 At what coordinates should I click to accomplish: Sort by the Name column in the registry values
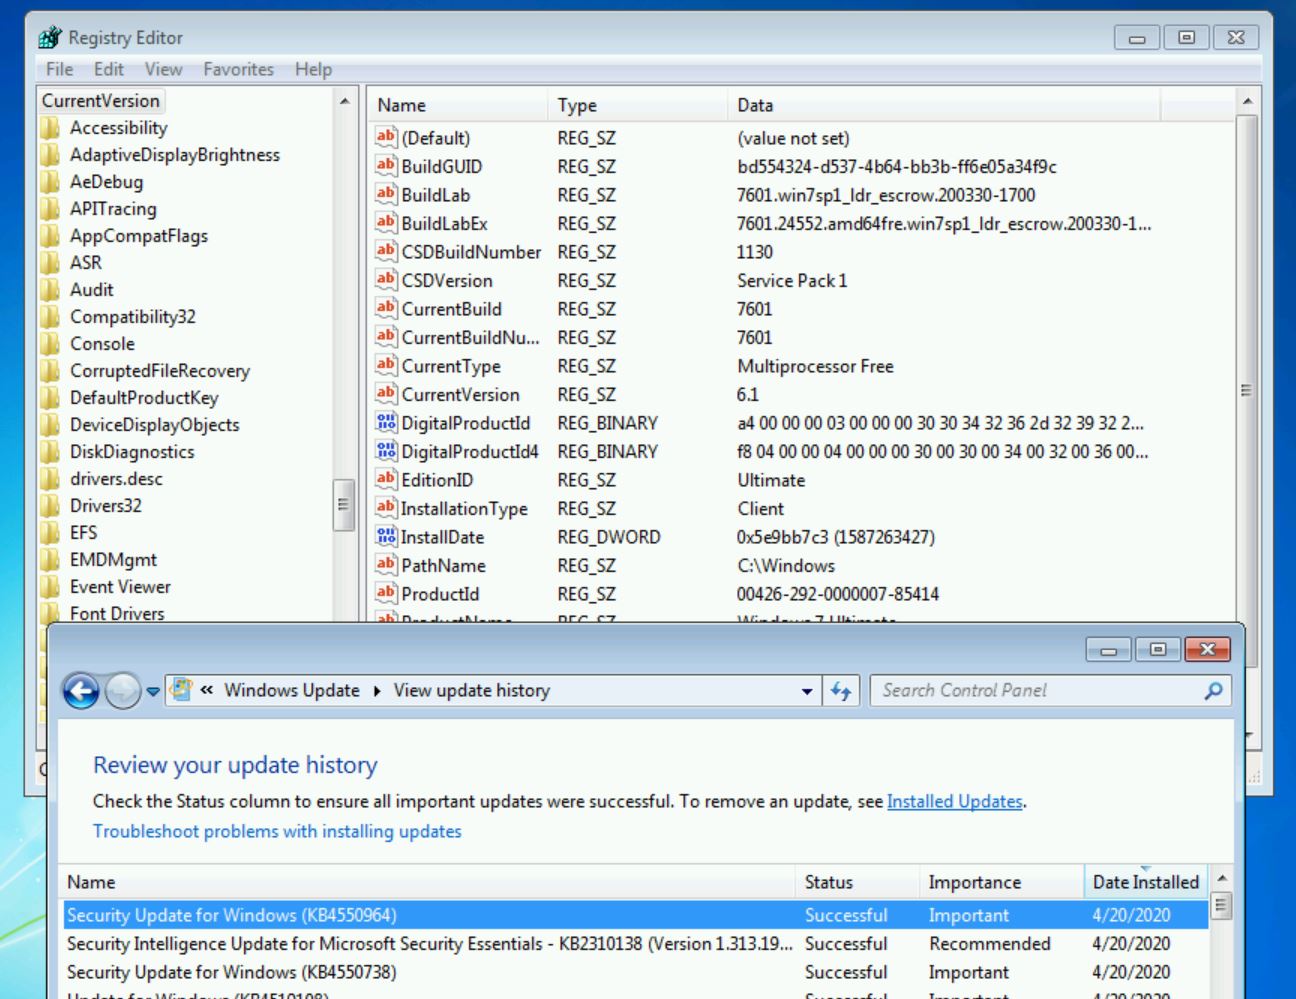tap(457, 105)
